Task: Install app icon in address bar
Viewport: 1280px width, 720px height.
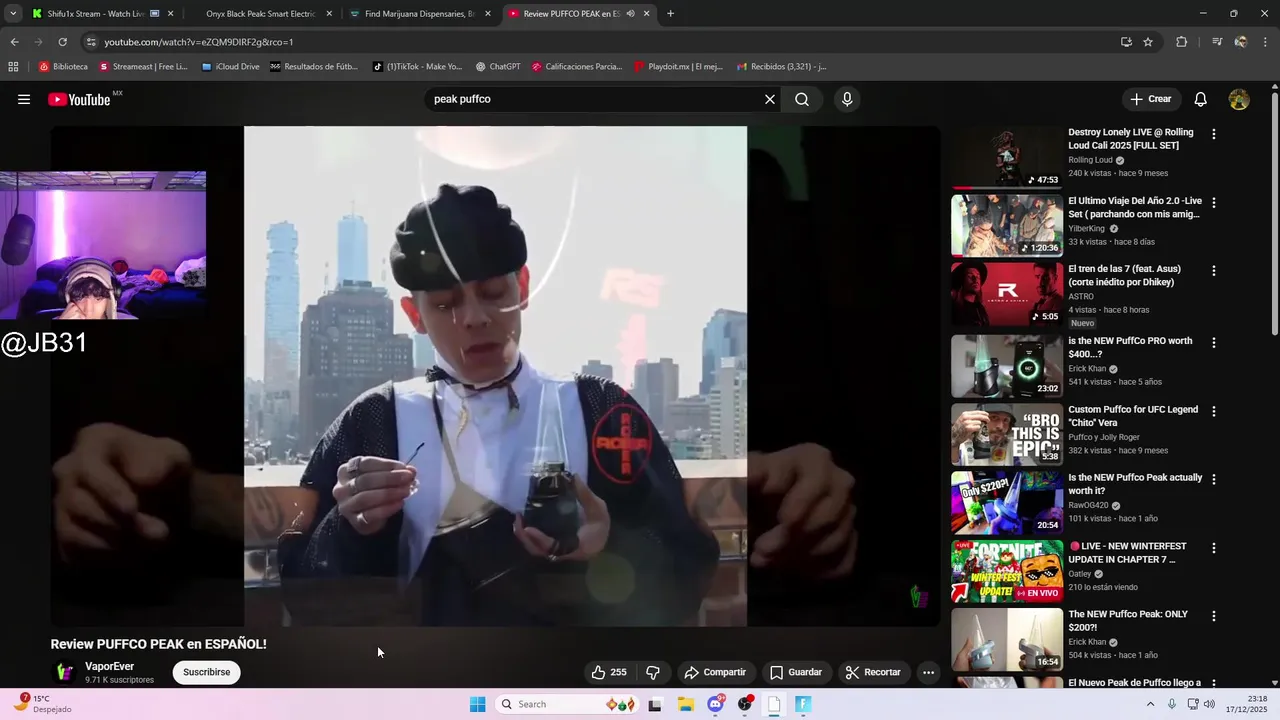Action: [1126, 42]
